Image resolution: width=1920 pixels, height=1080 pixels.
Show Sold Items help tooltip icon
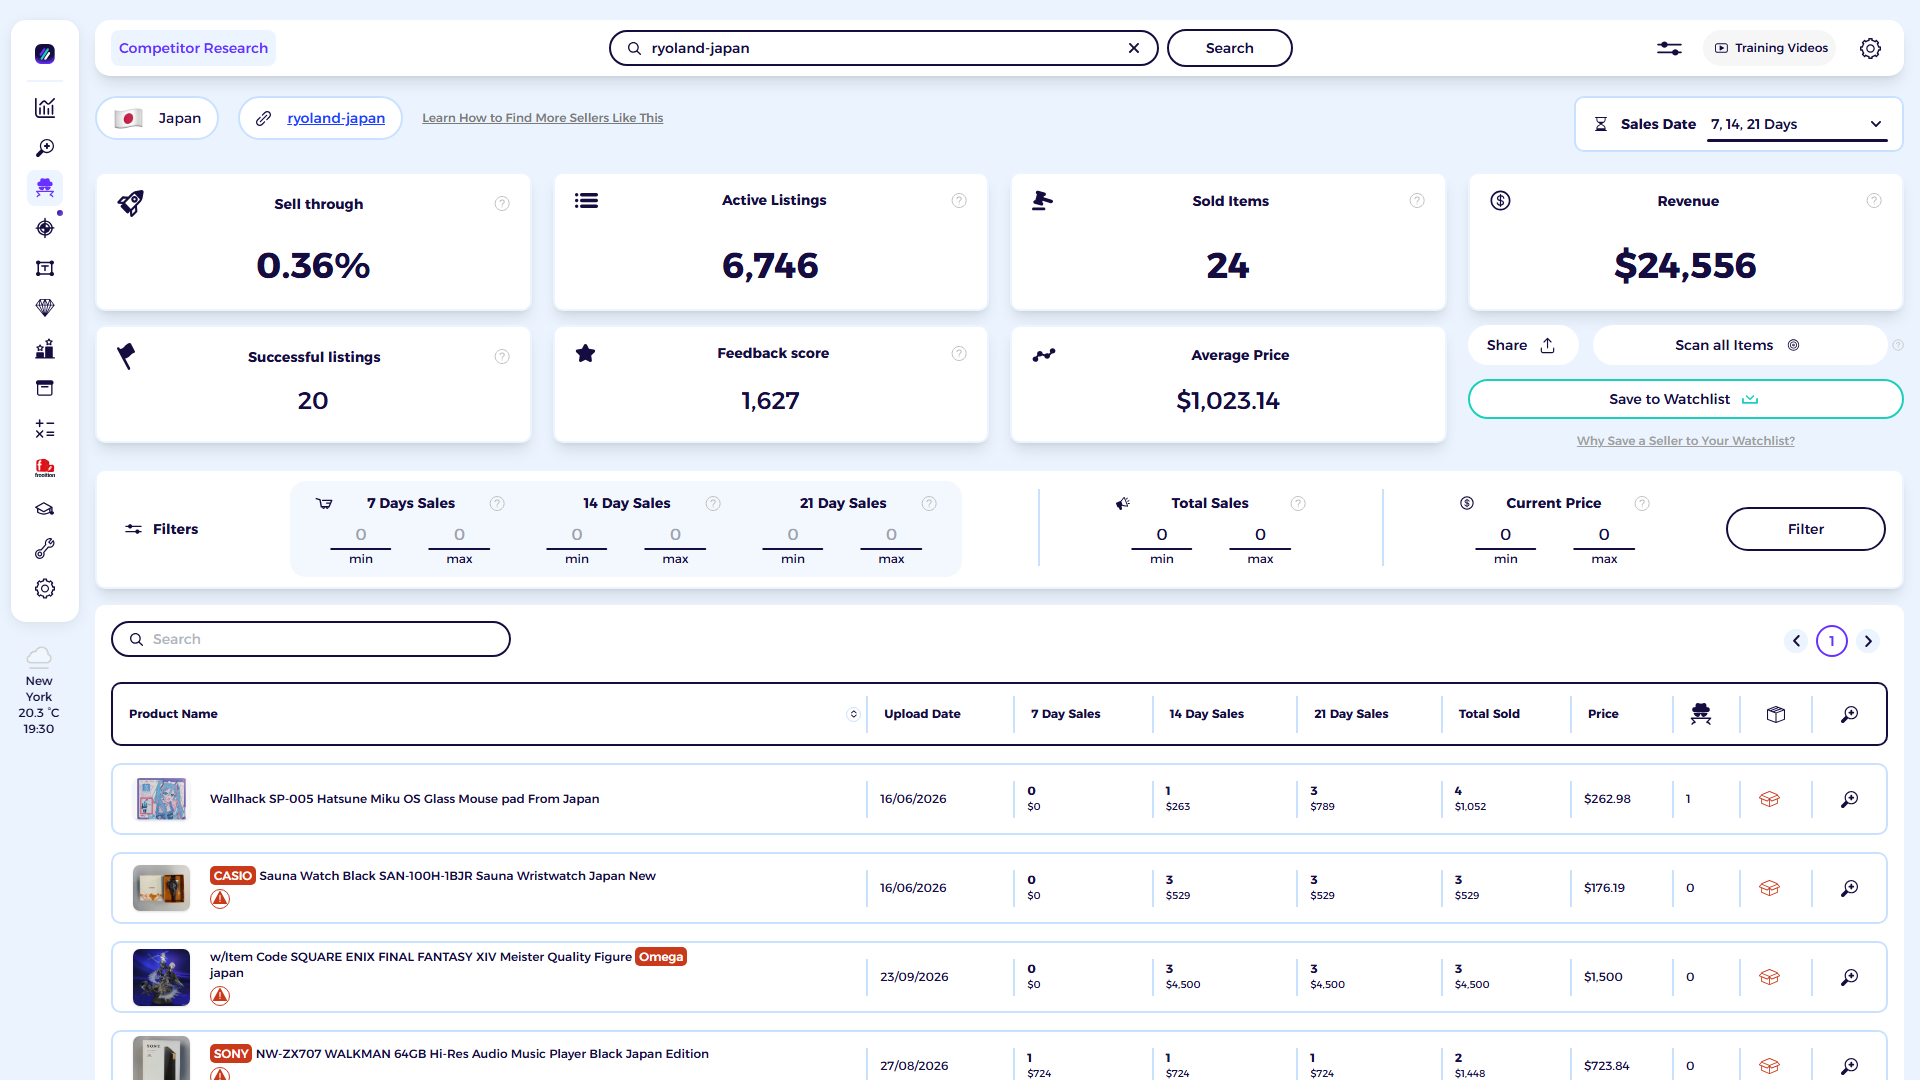click(x=1417, y=201)
